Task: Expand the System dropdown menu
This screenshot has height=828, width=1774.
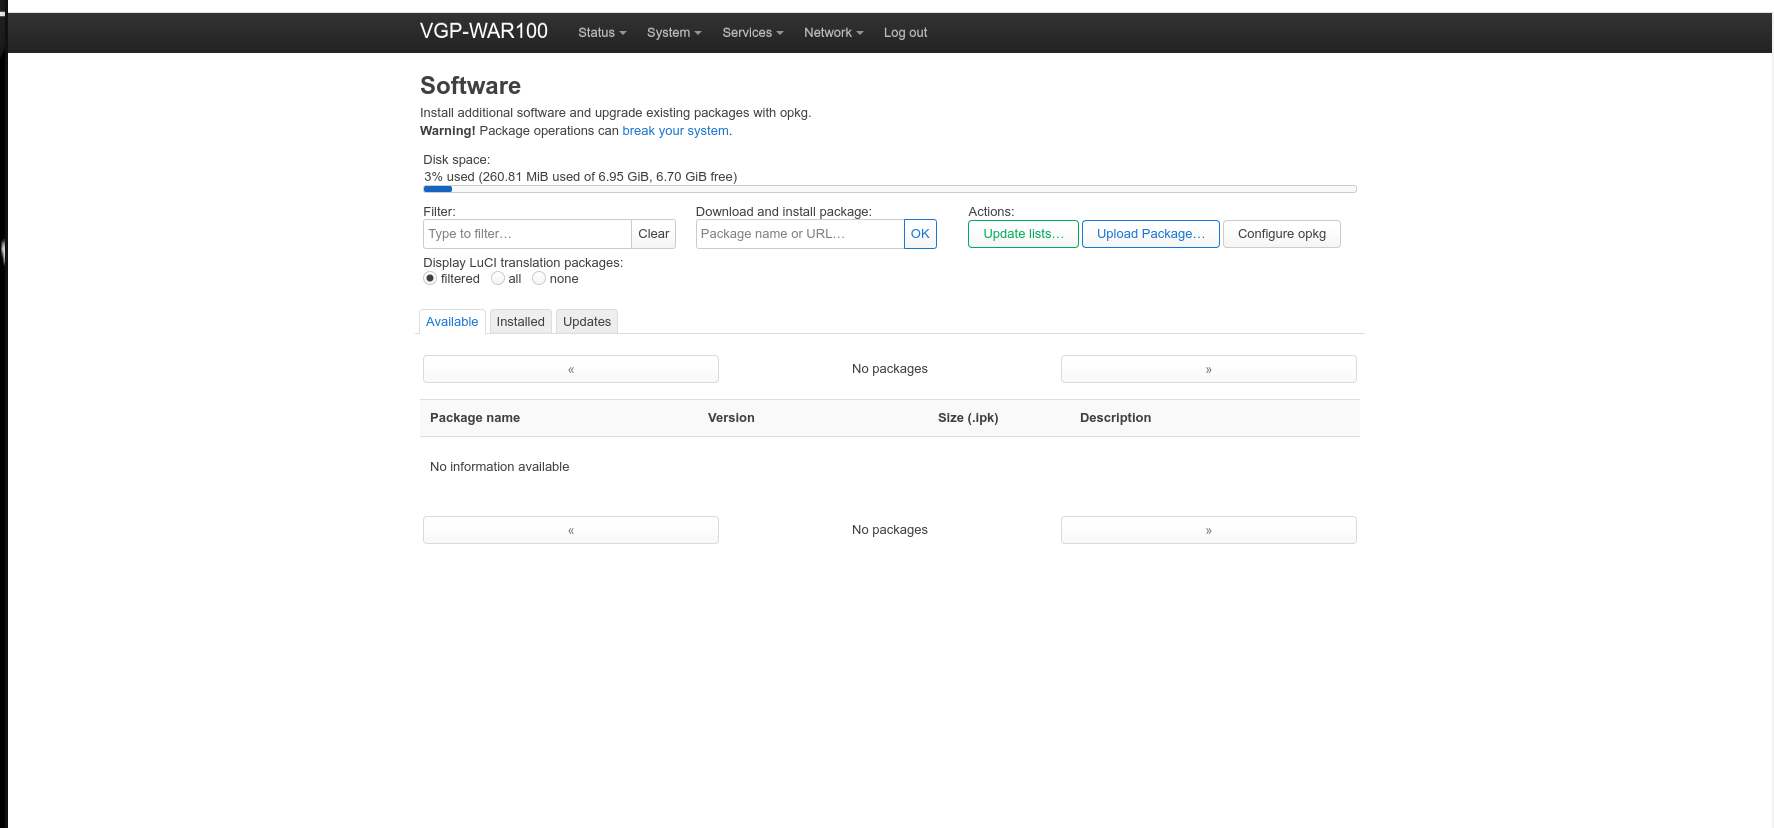Action: [x=673, y=33]
